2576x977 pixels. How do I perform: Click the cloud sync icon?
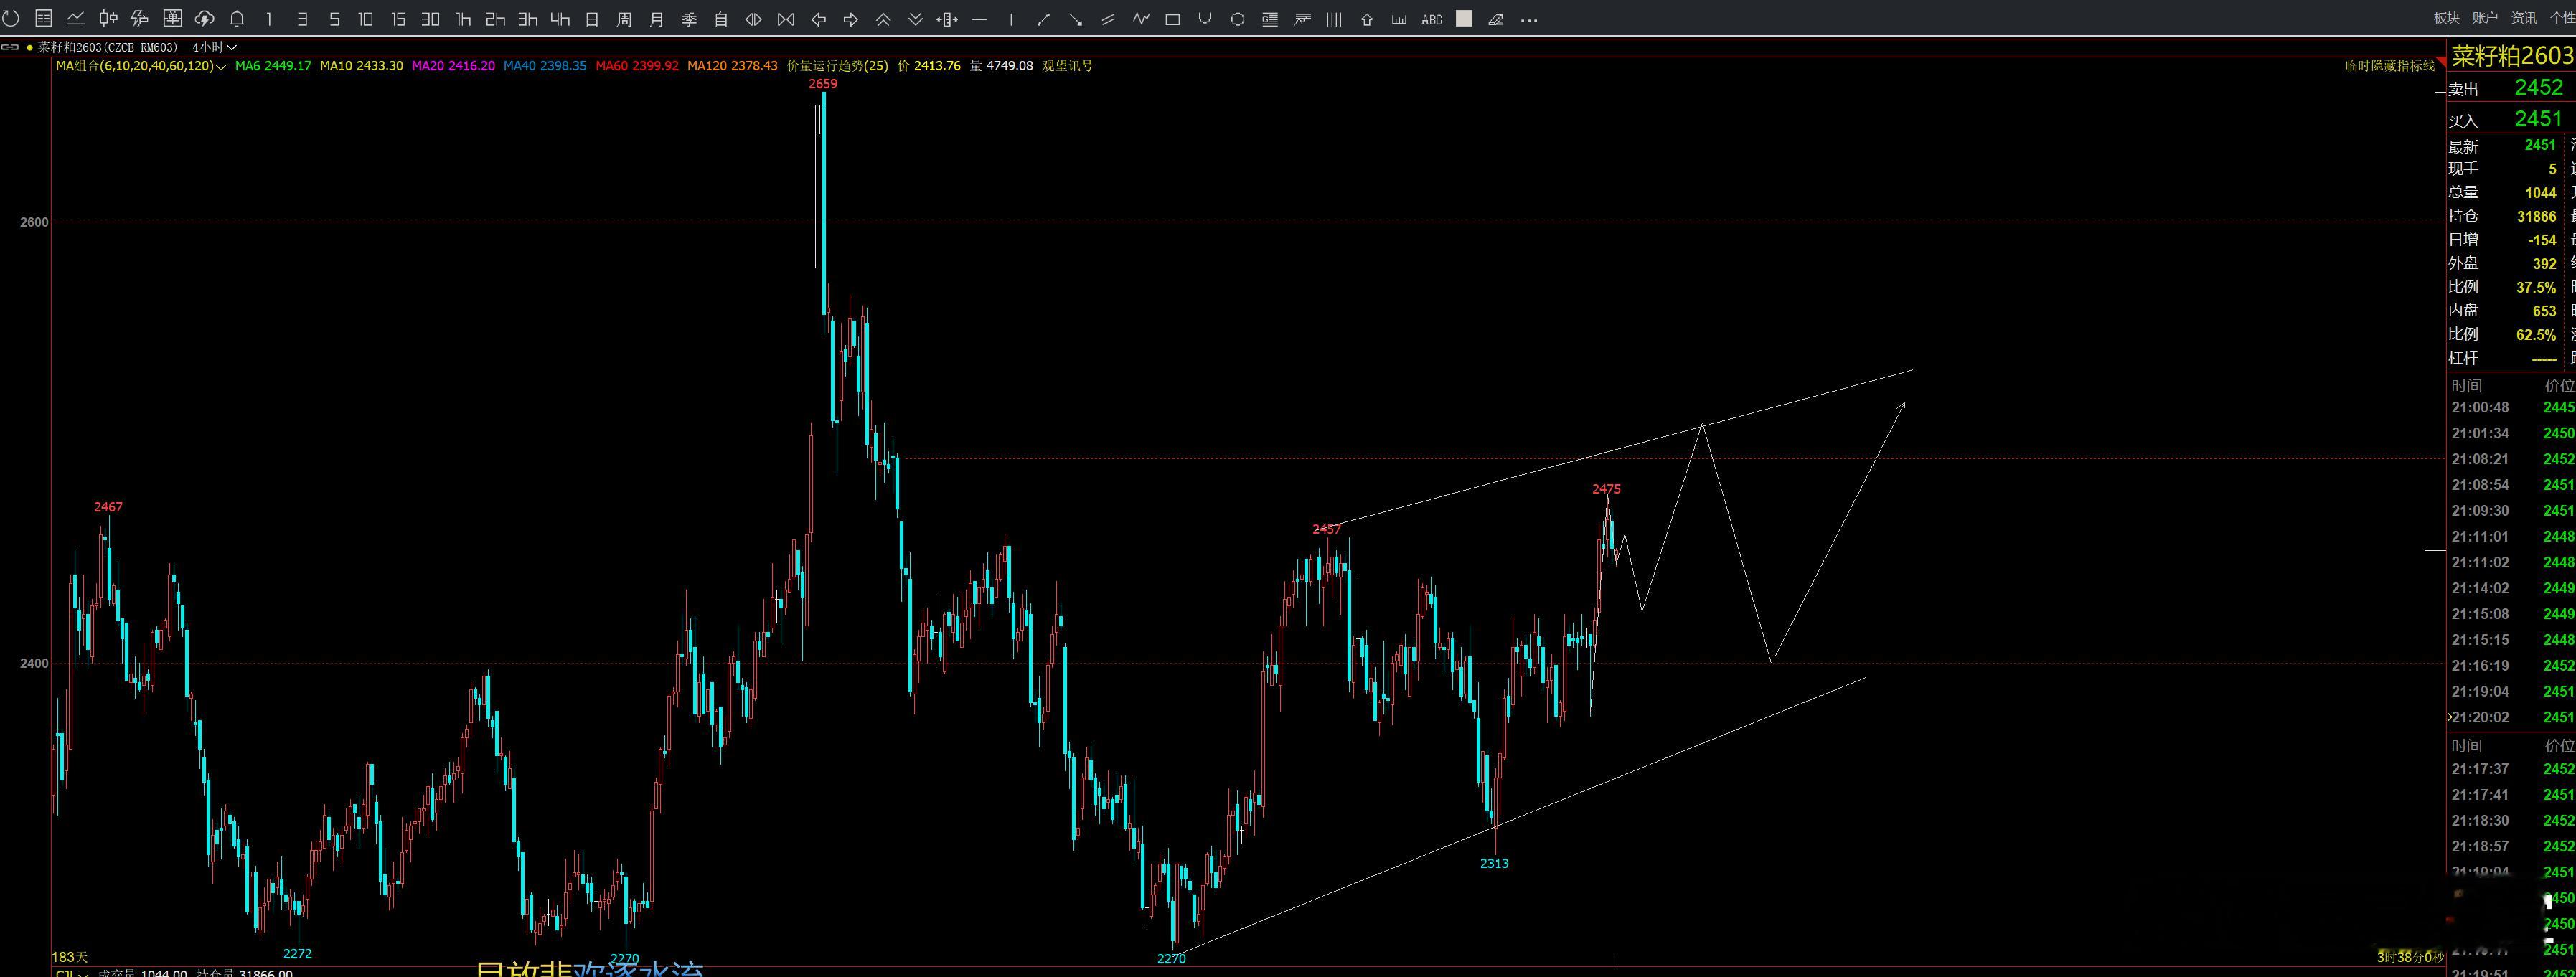click(x=204, y=19)
